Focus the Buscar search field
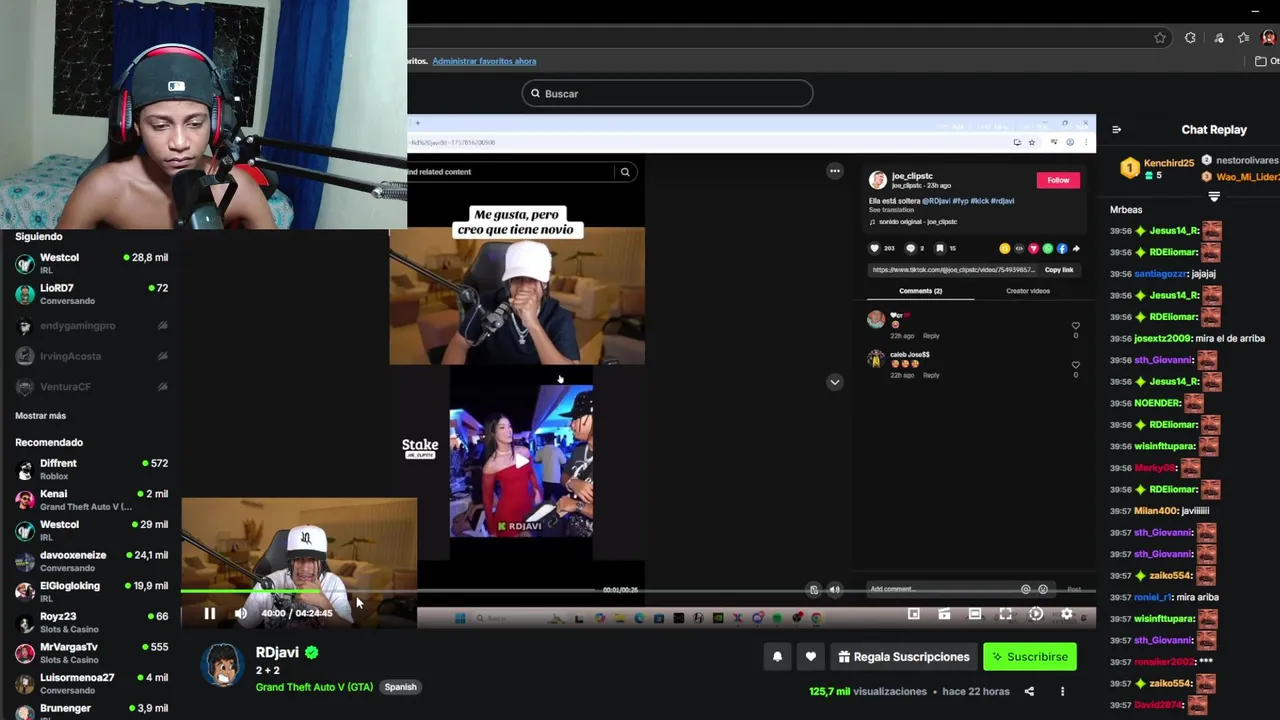 click(x=667, y=93)
